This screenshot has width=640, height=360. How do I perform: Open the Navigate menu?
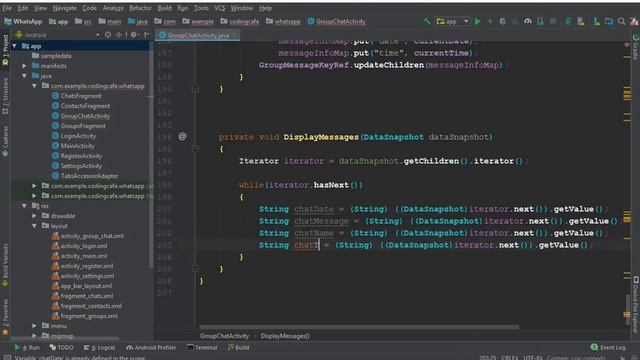click(64, 8)
